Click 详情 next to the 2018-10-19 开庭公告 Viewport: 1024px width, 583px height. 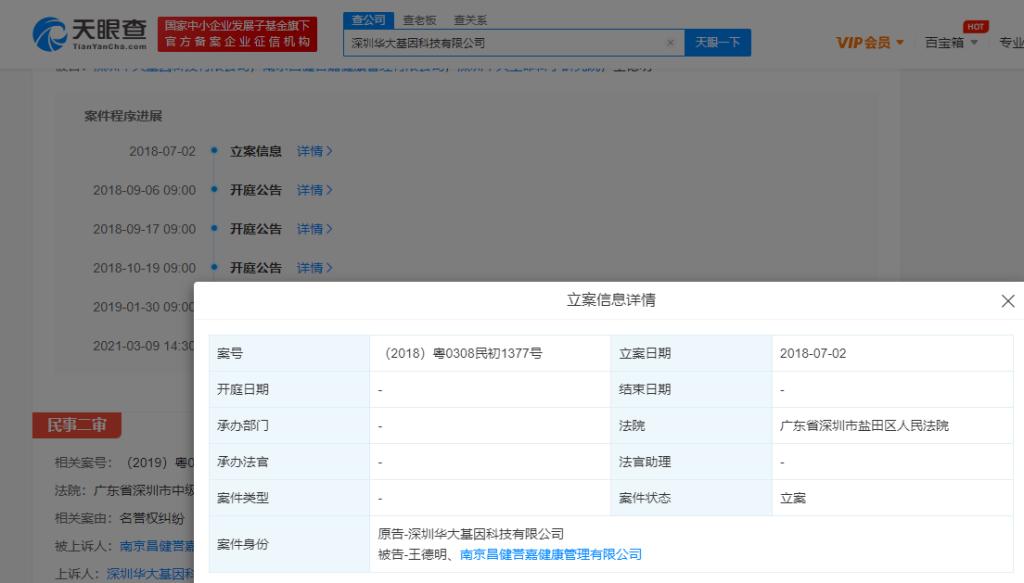tap(315, 268)
